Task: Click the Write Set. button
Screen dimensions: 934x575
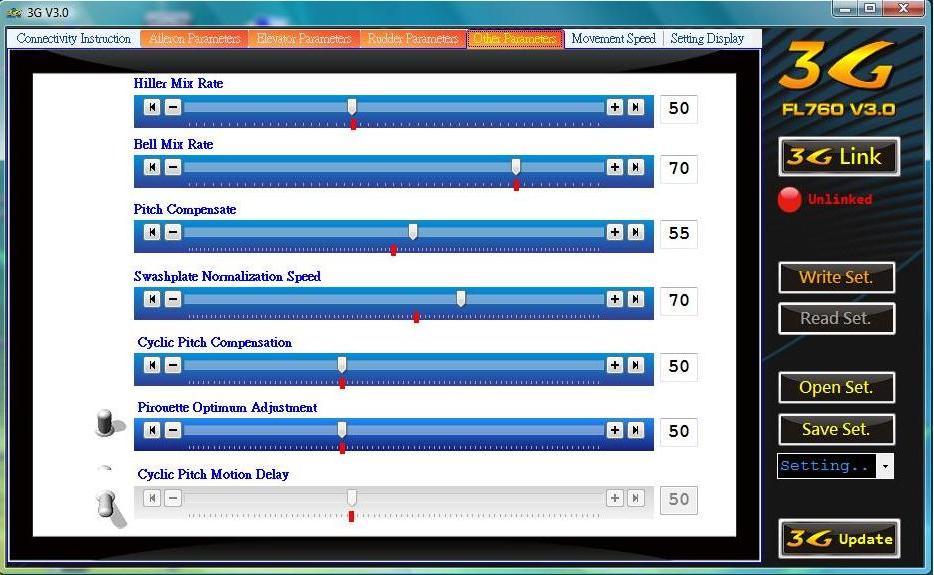Action: (x=836, y=278)
